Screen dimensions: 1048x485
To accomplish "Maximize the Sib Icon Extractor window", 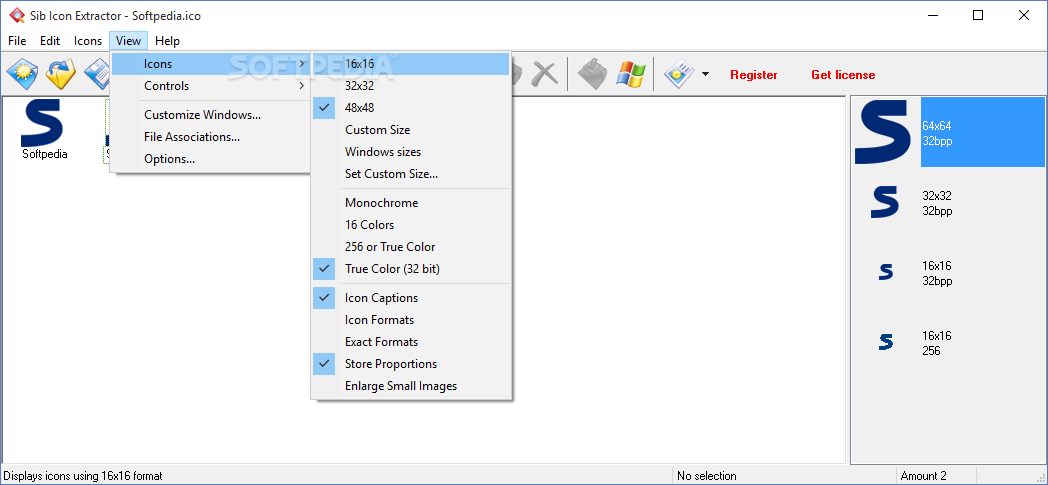I will [x=978, y=15].
